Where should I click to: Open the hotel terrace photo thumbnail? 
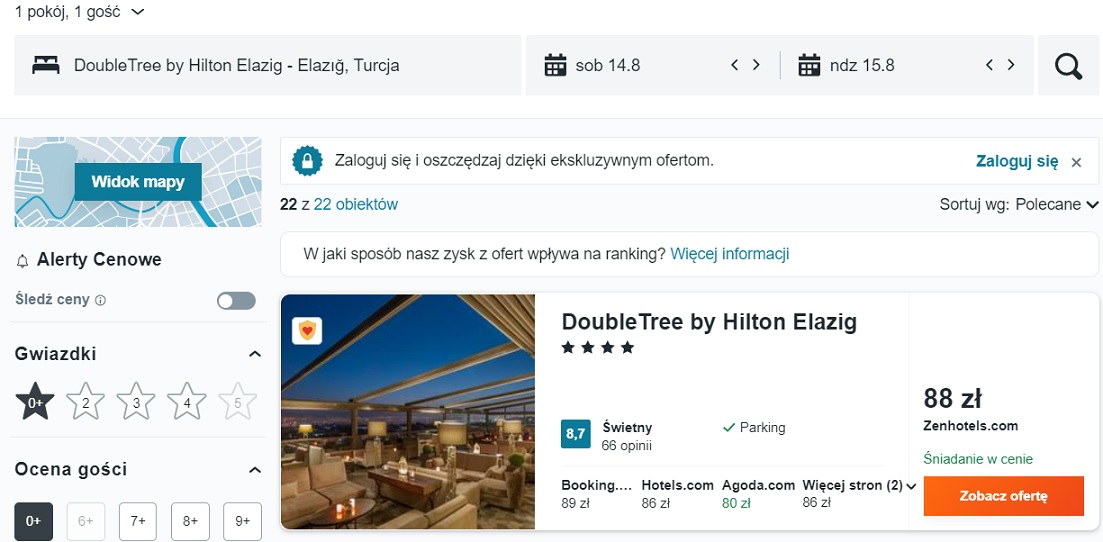[x=408, y=412]
